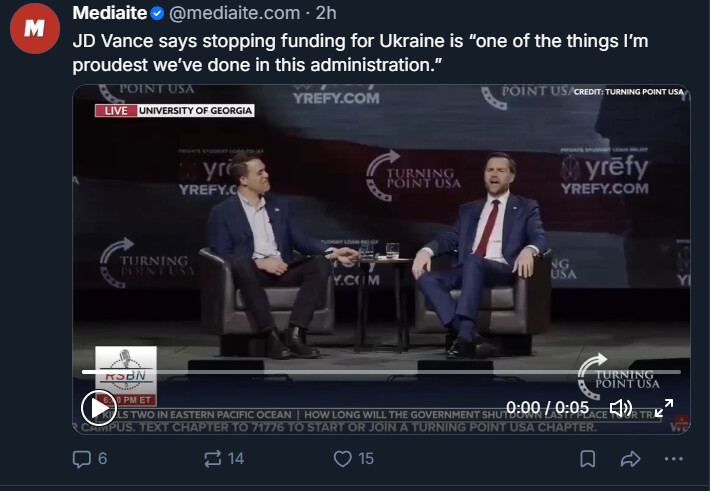Screen dimensions: 710x491
Task: Share the post via arrow icon
Action: point(630,459)
